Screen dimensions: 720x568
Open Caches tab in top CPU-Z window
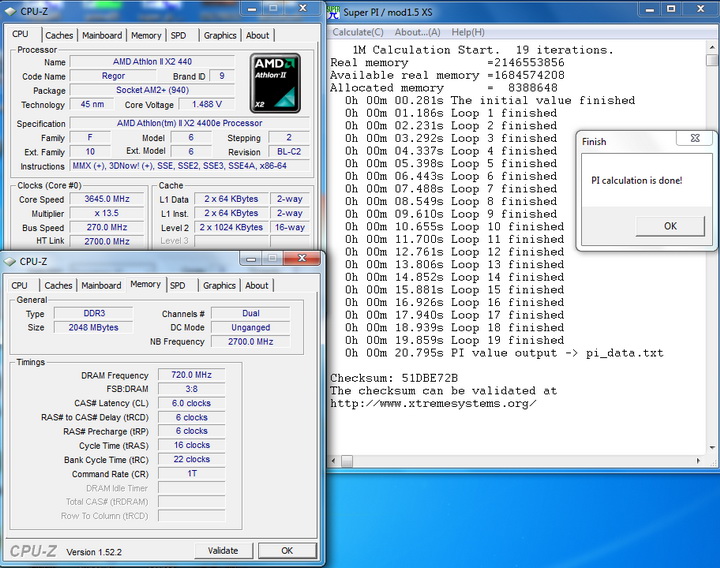tap(59, 35)
